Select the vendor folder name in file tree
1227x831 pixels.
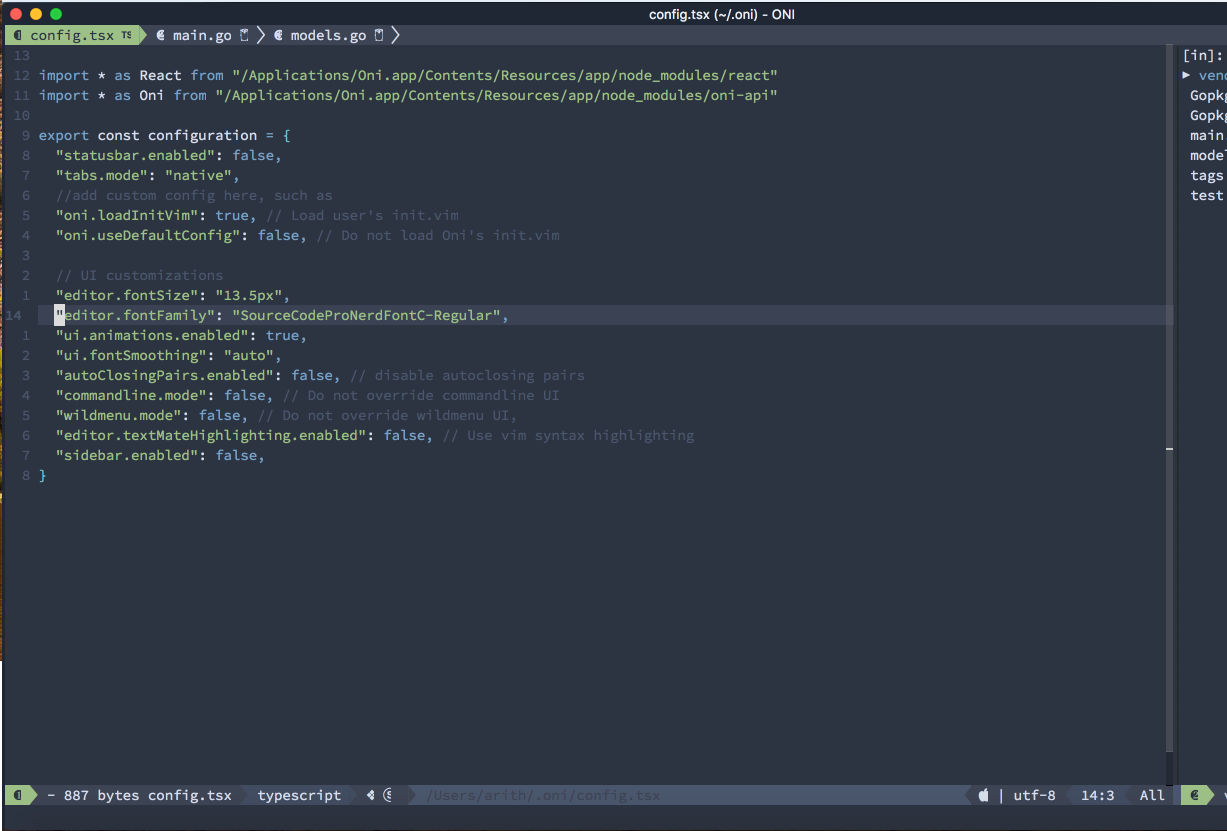[1212, 75]
